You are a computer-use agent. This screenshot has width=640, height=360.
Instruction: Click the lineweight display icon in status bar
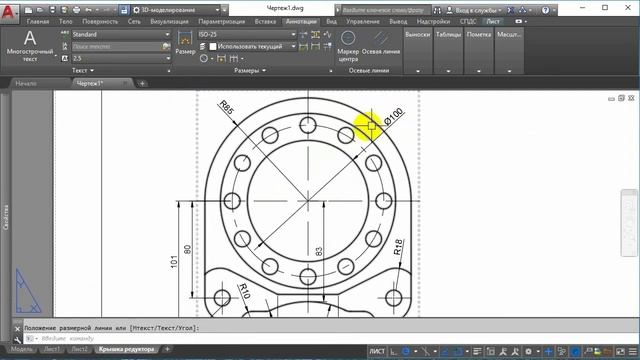coord(477,351)
